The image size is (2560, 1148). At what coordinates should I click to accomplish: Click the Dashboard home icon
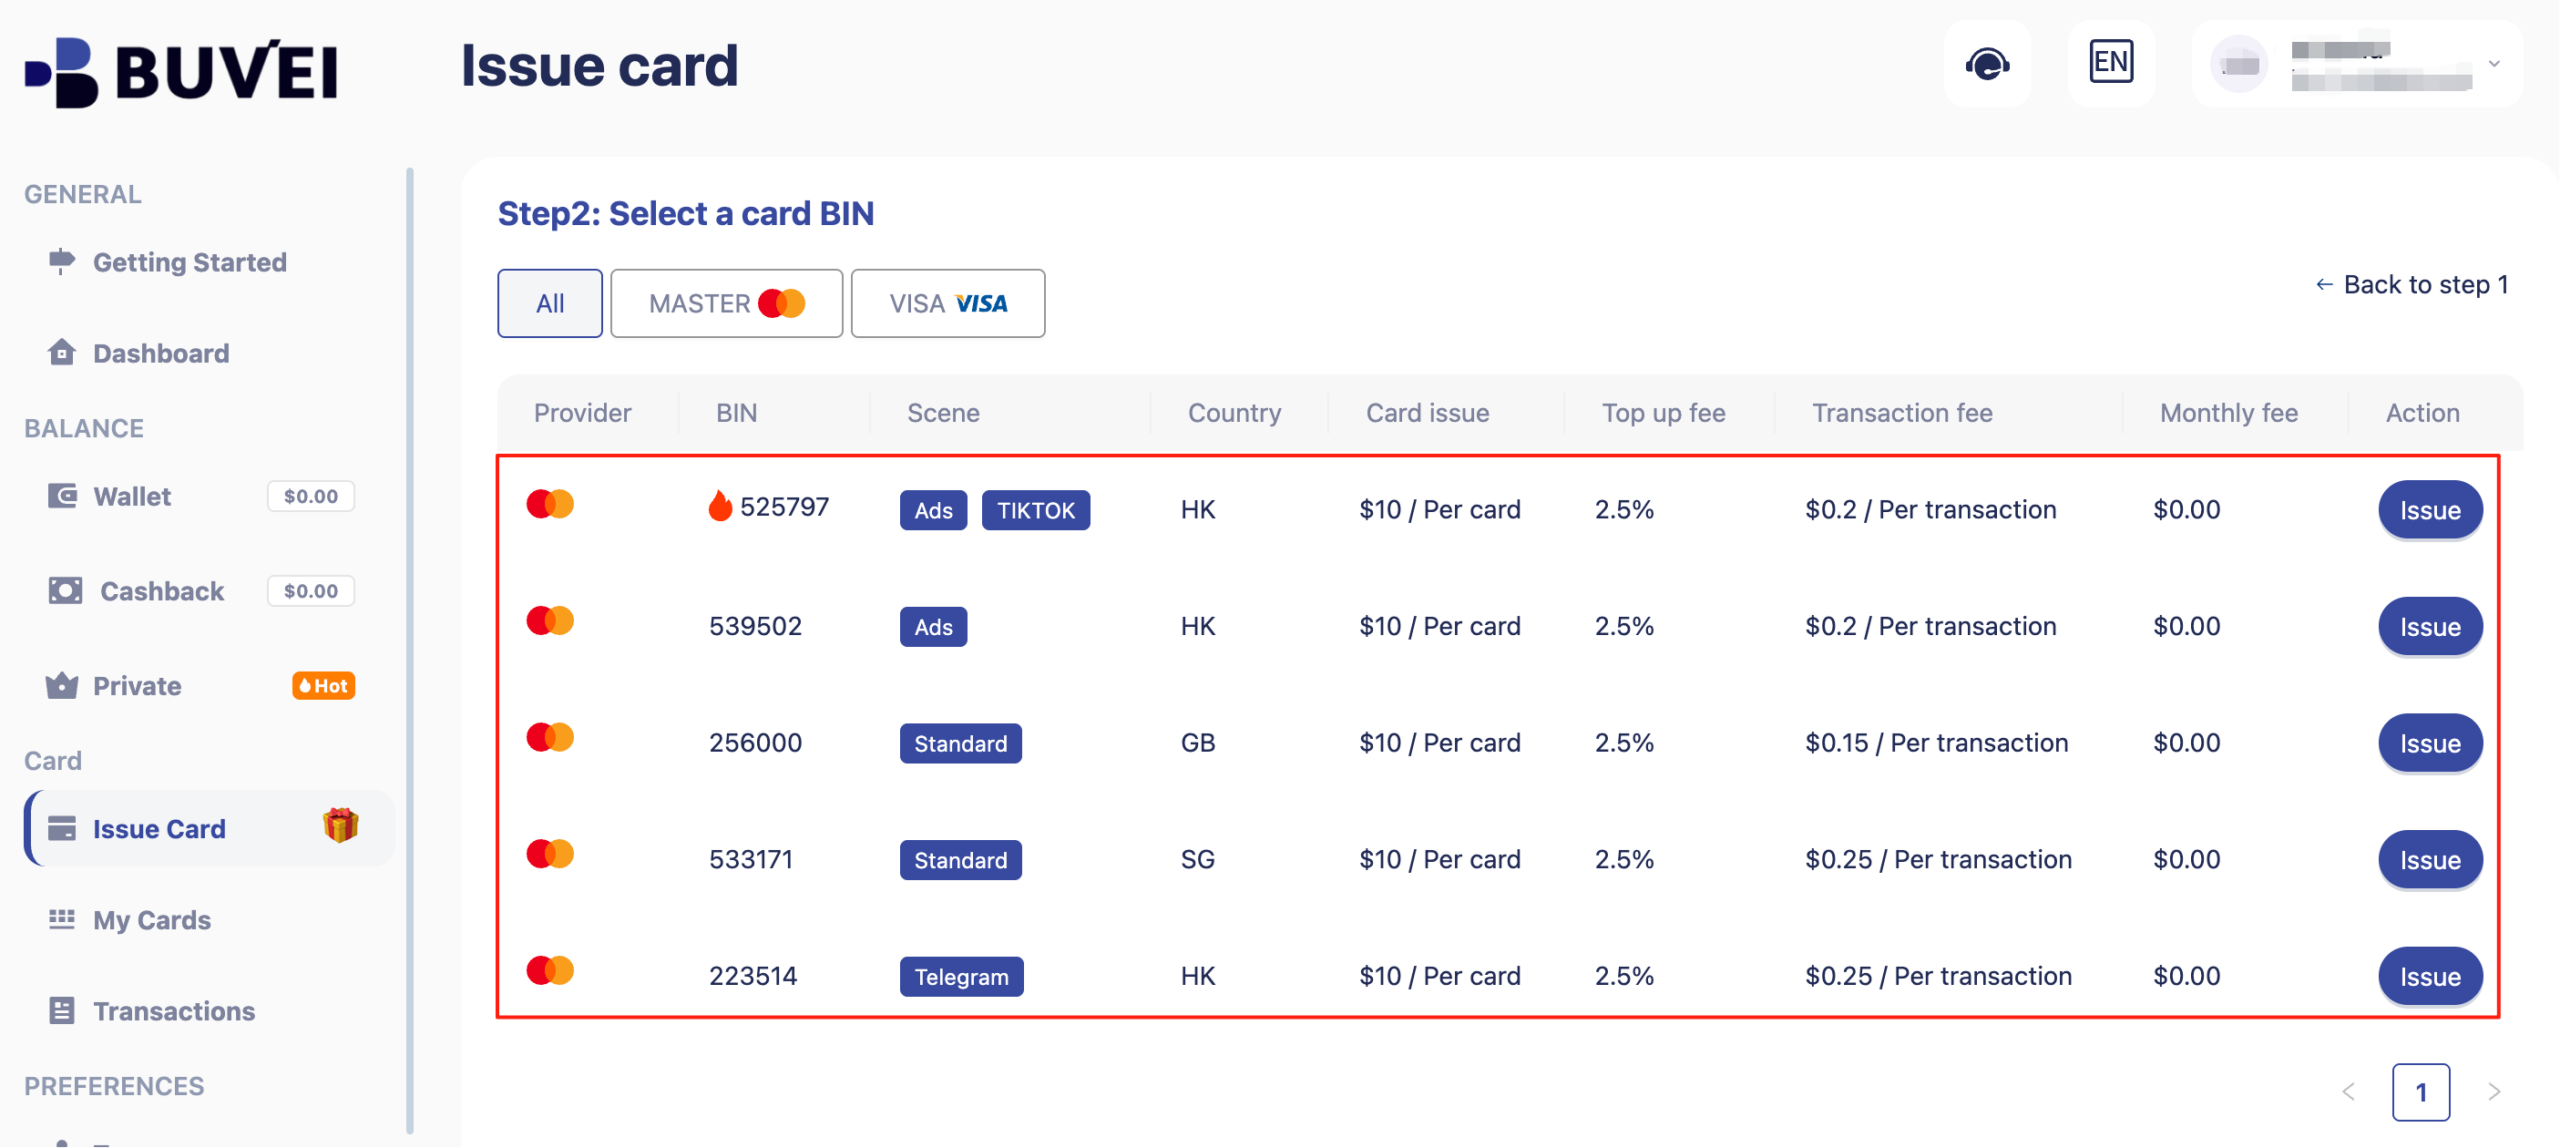pyautogui.click(x=62, y=352)
